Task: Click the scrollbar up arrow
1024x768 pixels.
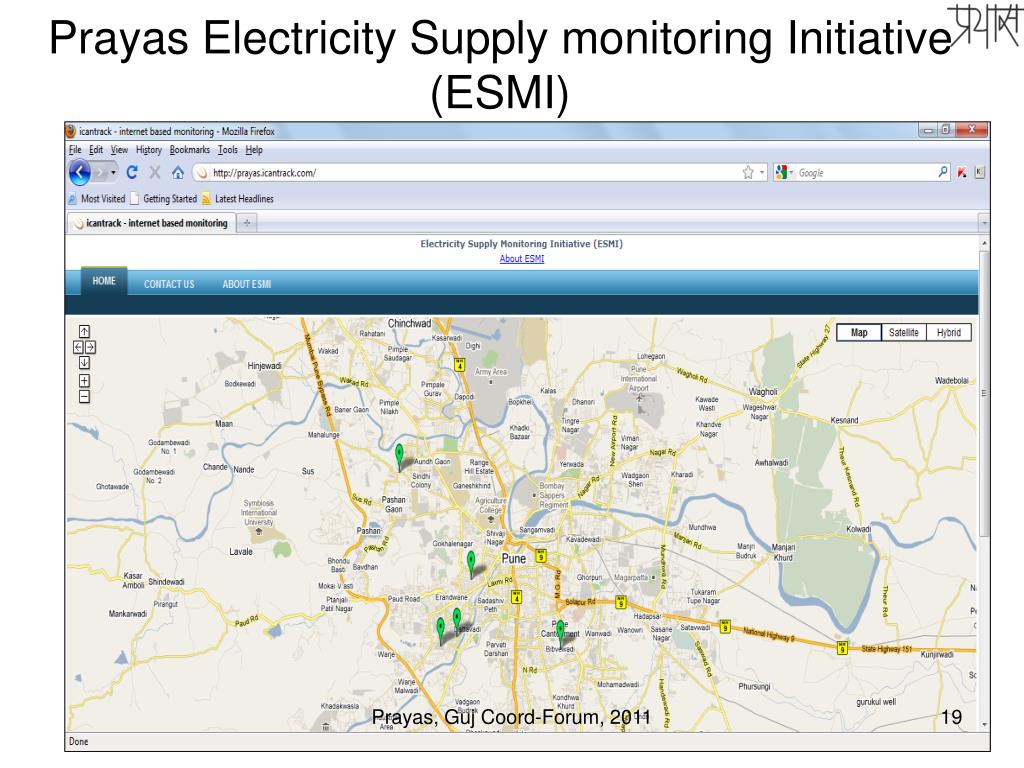Action: [x=984, y=243]
